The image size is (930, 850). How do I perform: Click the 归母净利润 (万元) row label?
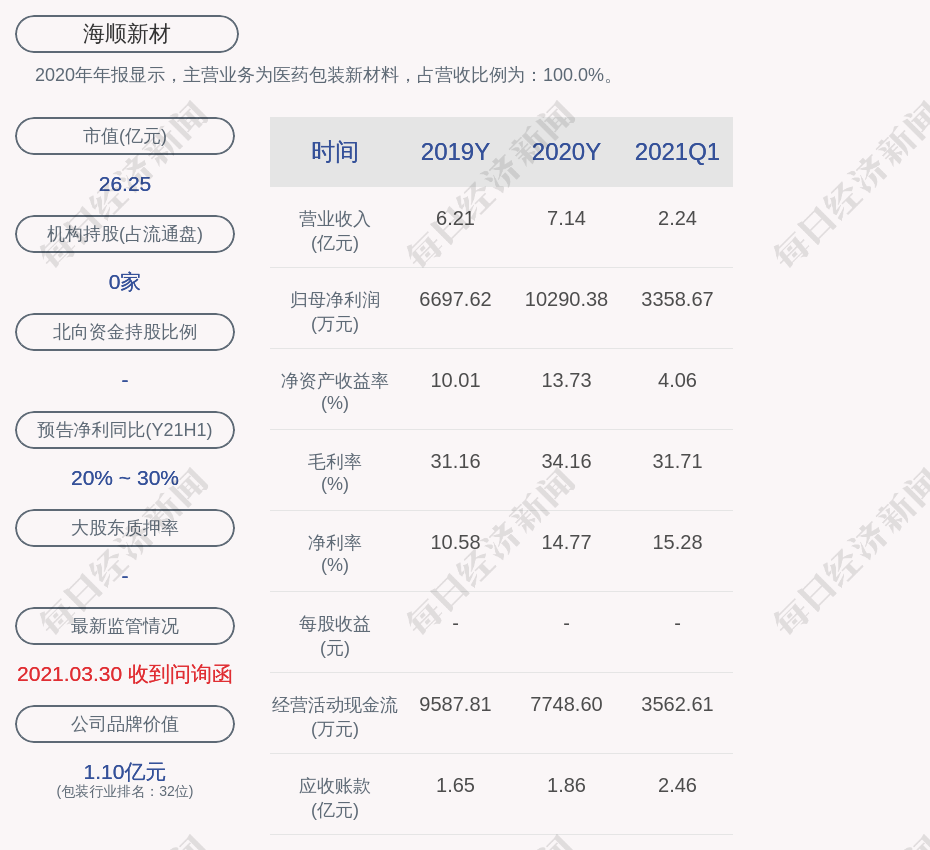335,312
